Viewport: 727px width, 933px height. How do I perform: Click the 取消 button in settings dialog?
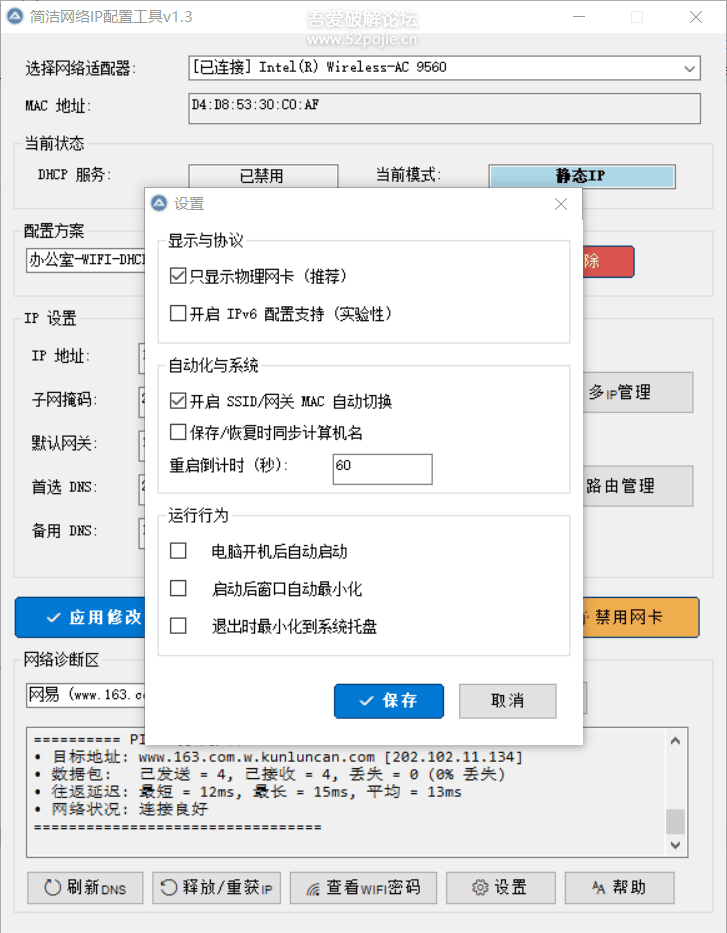[507, 701]
